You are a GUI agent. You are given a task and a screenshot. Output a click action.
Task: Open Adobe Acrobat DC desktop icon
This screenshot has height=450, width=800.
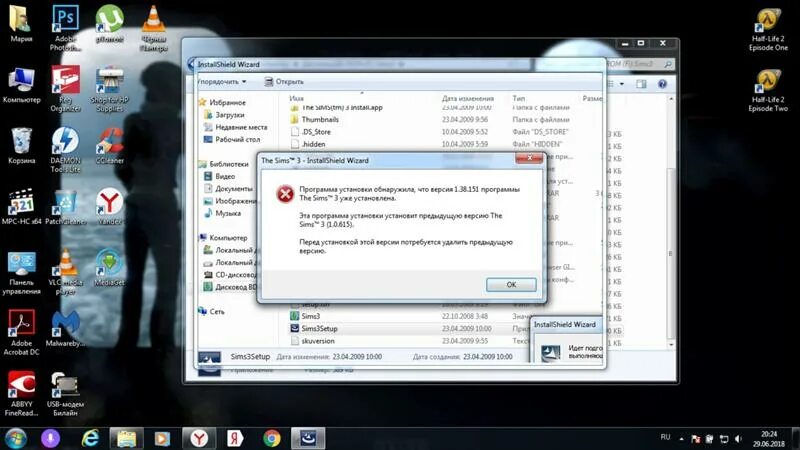[21, 333]
